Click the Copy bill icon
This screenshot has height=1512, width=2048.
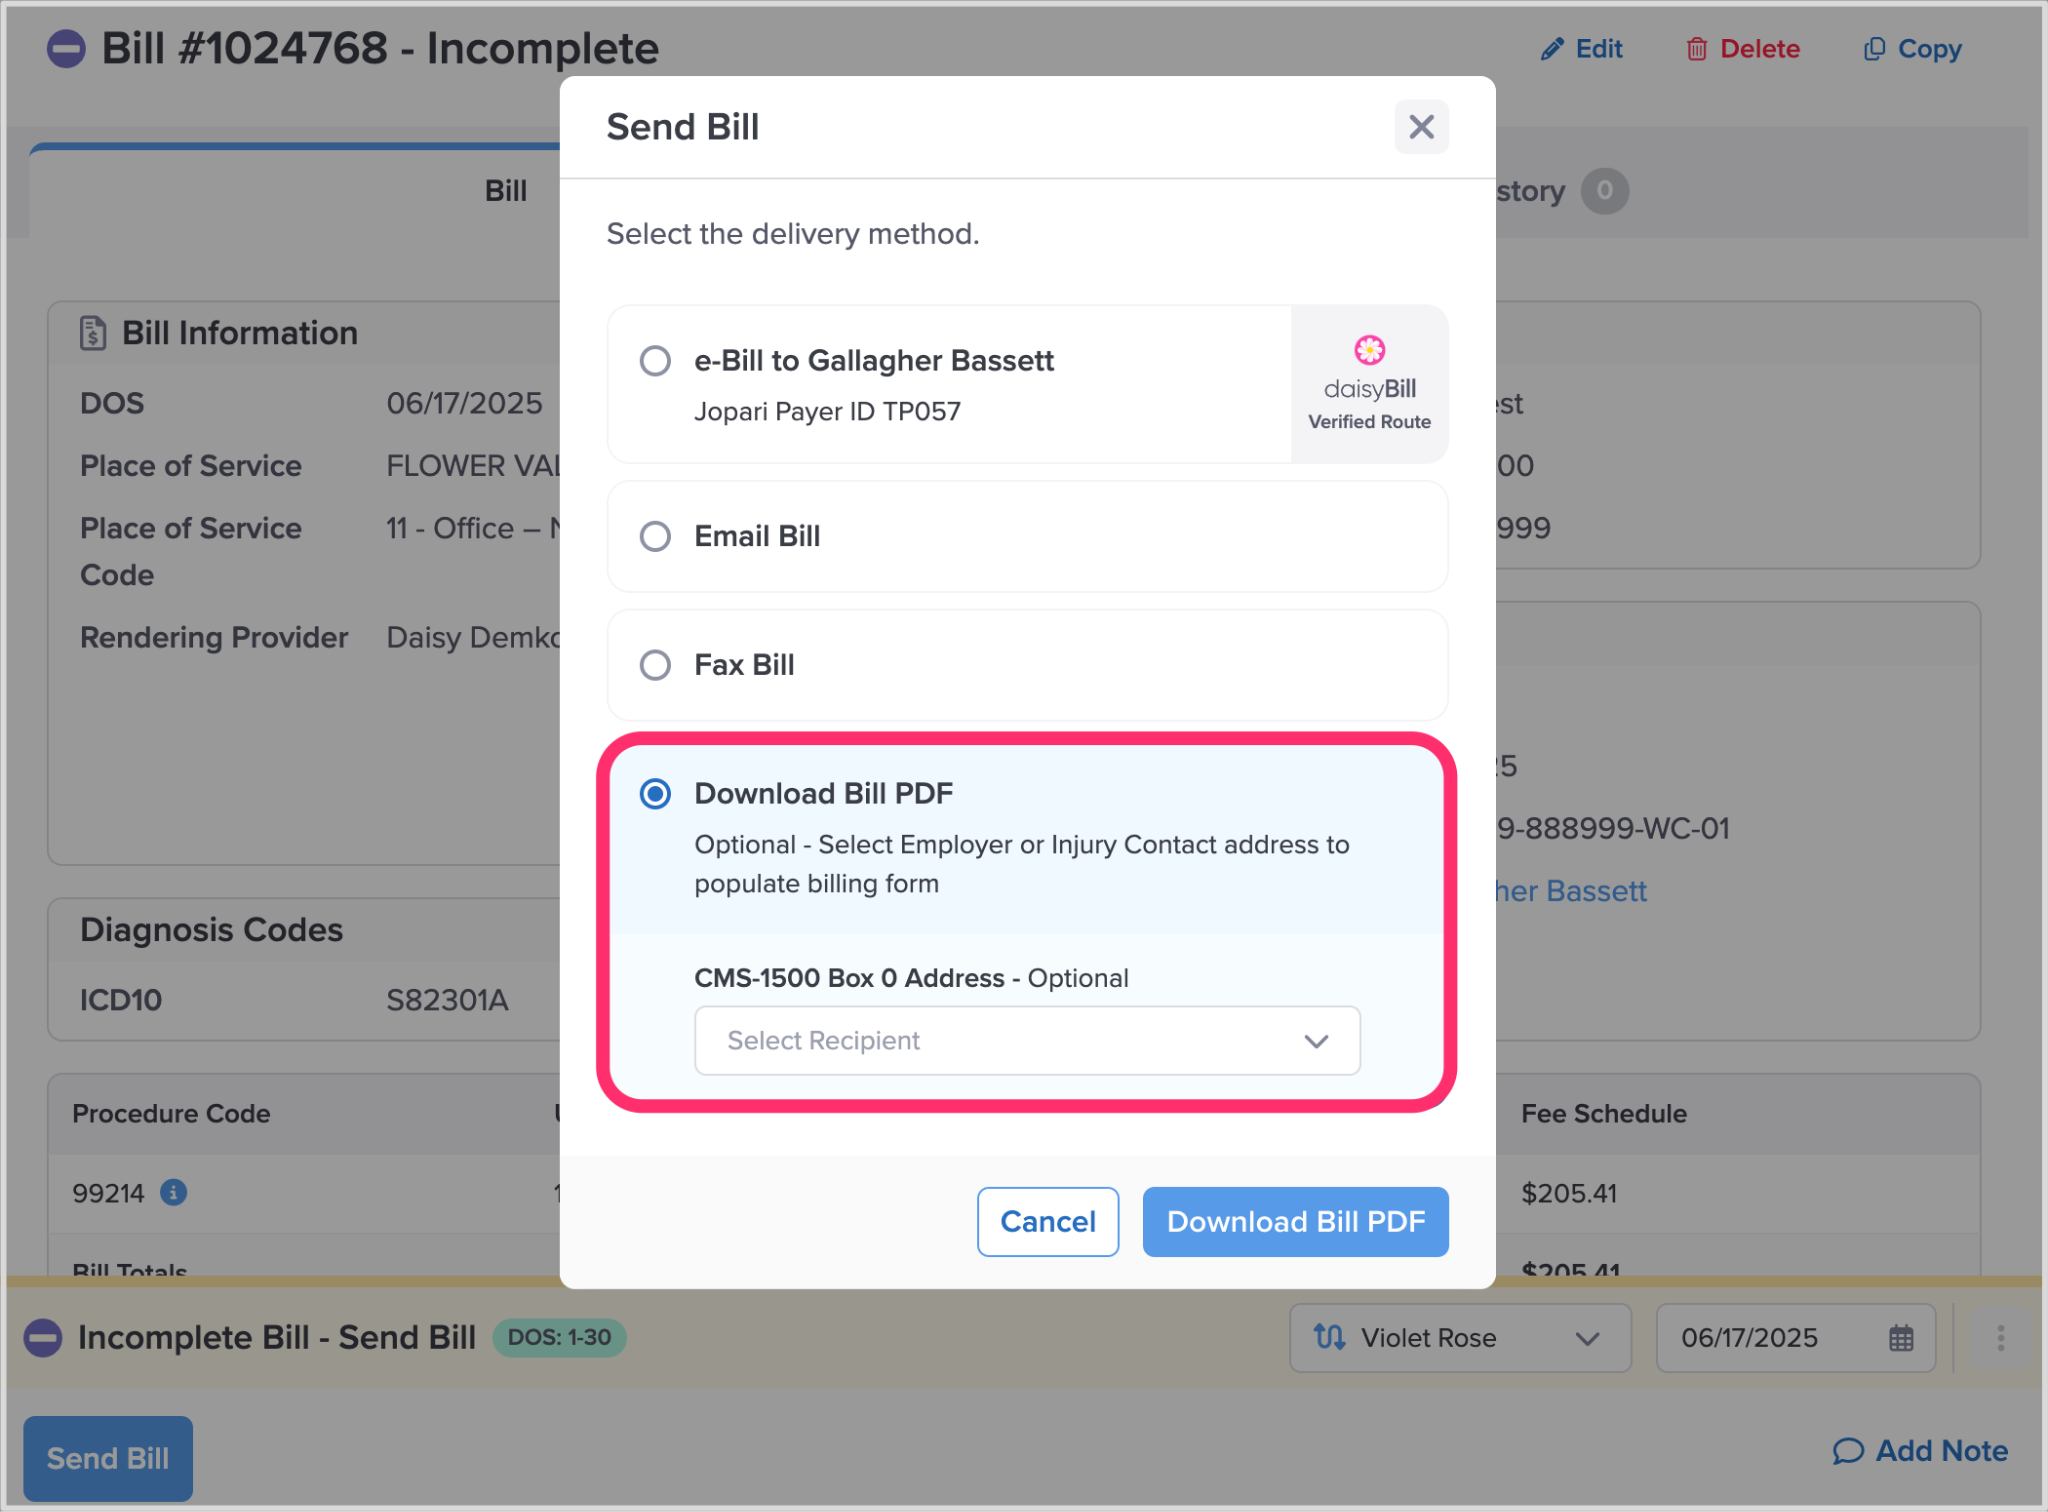pos(1874,49)
